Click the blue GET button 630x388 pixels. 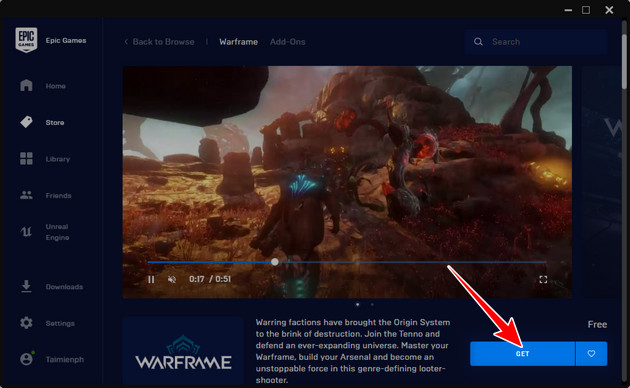coord(522,353)
